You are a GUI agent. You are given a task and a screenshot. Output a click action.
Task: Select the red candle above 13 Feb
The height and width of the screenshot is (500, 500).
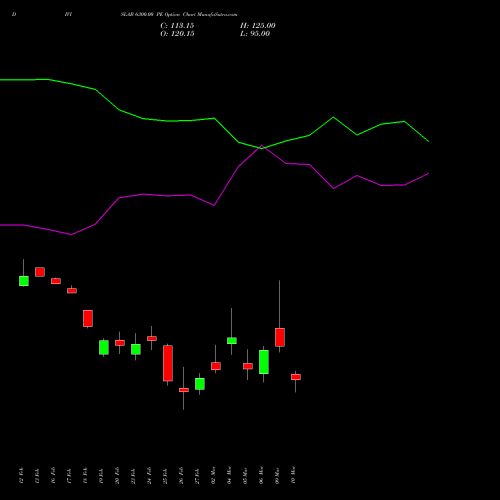click(40, 272)
